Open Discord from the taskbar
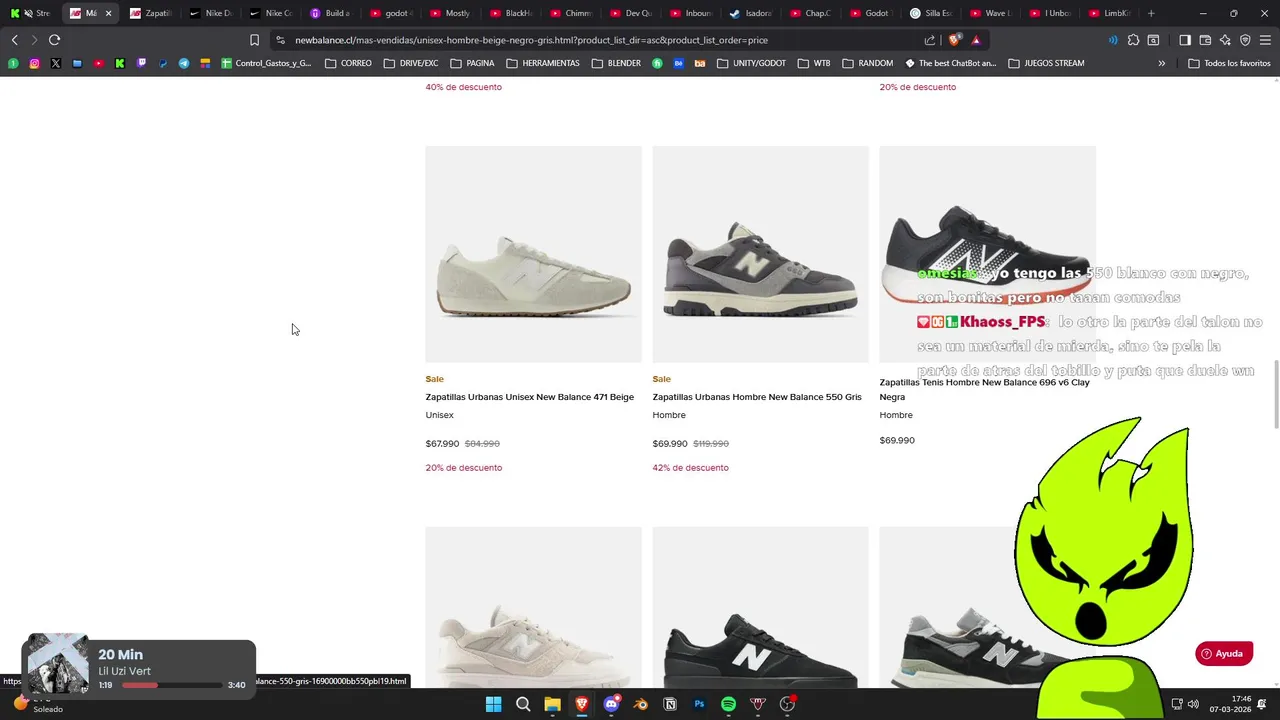 pos(611,704)
